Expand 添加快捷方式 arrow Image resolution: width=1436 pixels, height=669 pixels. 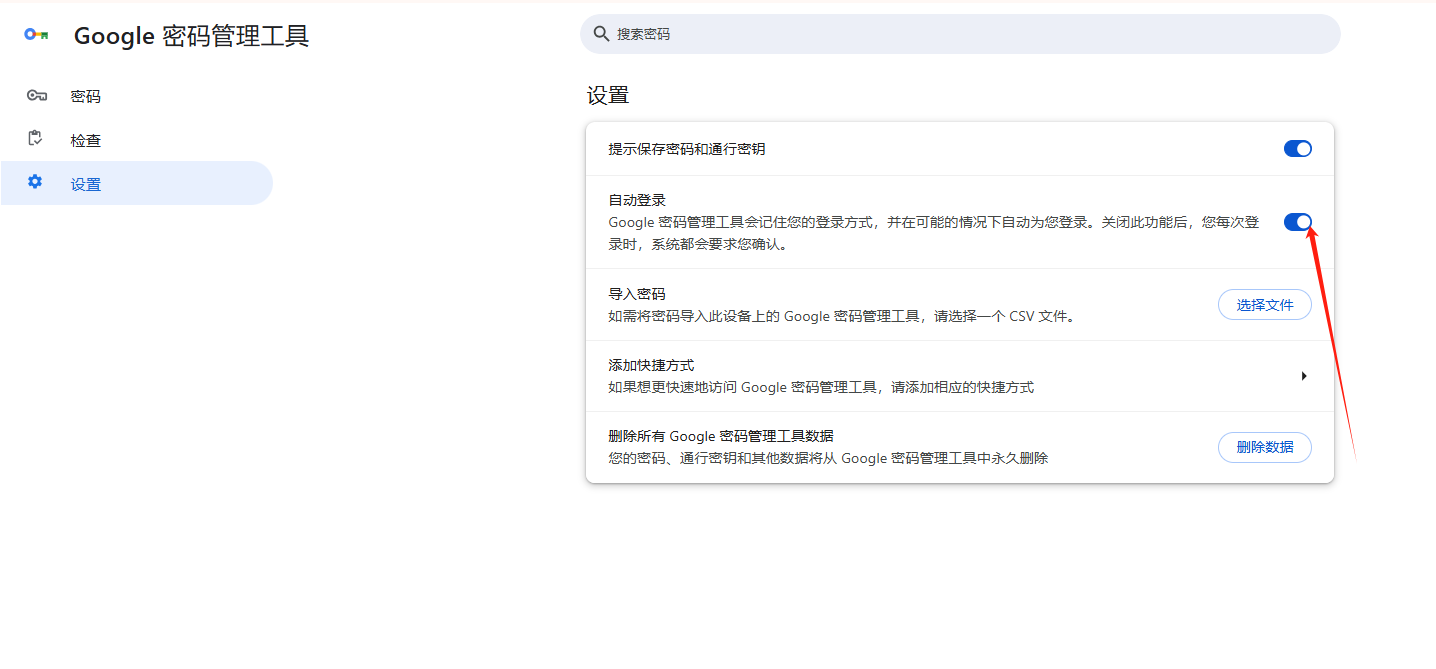(1304, 376)
